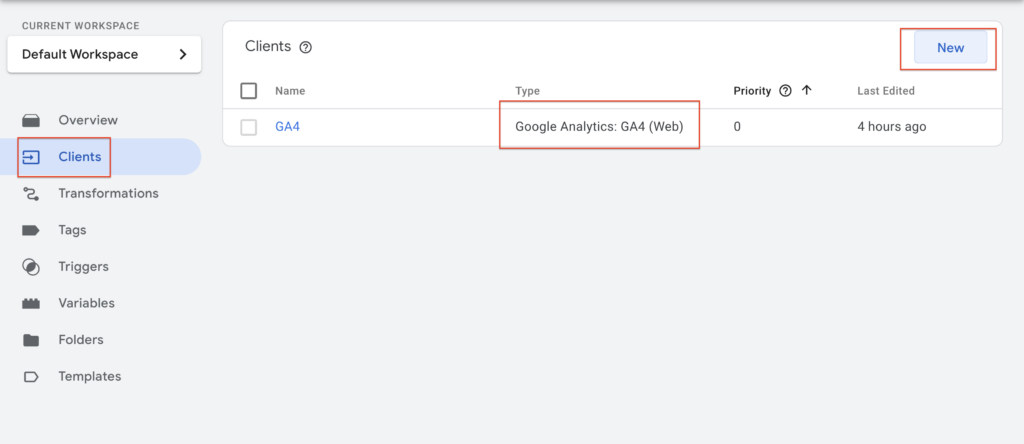
Task: Click the Transformations icon in sidebar
Action: 31,194
